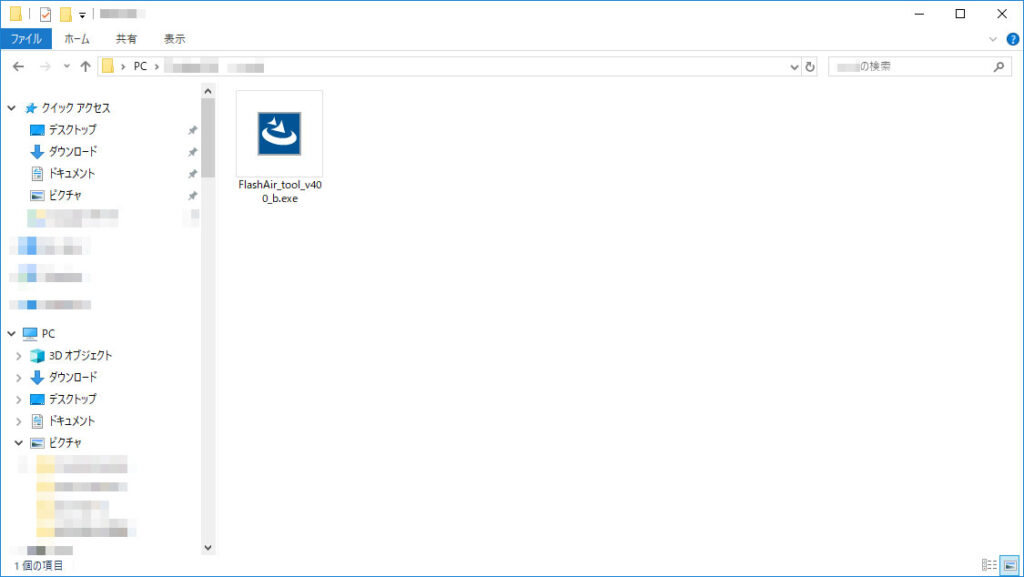Image resolution: width=1024 pixels, height=577 pixels.
Task: Go forward with the right arrow button
Action: coord(45,67)
